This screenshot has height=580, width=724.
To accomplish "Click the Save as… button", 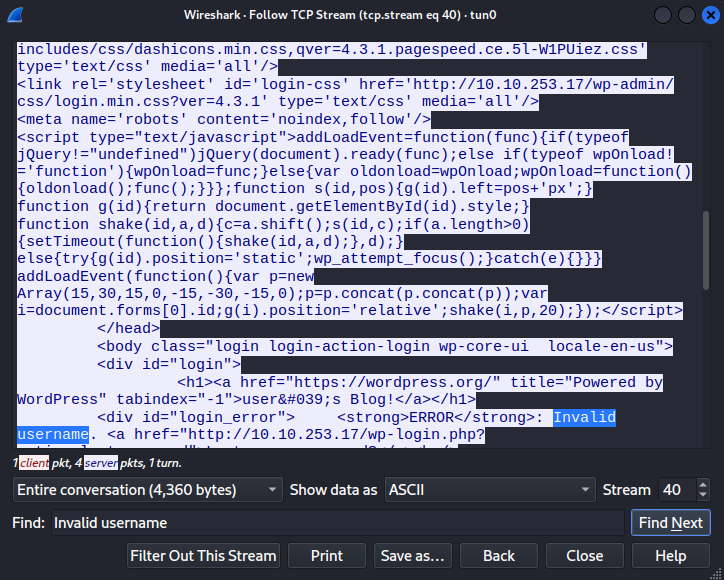I will 413,556.
